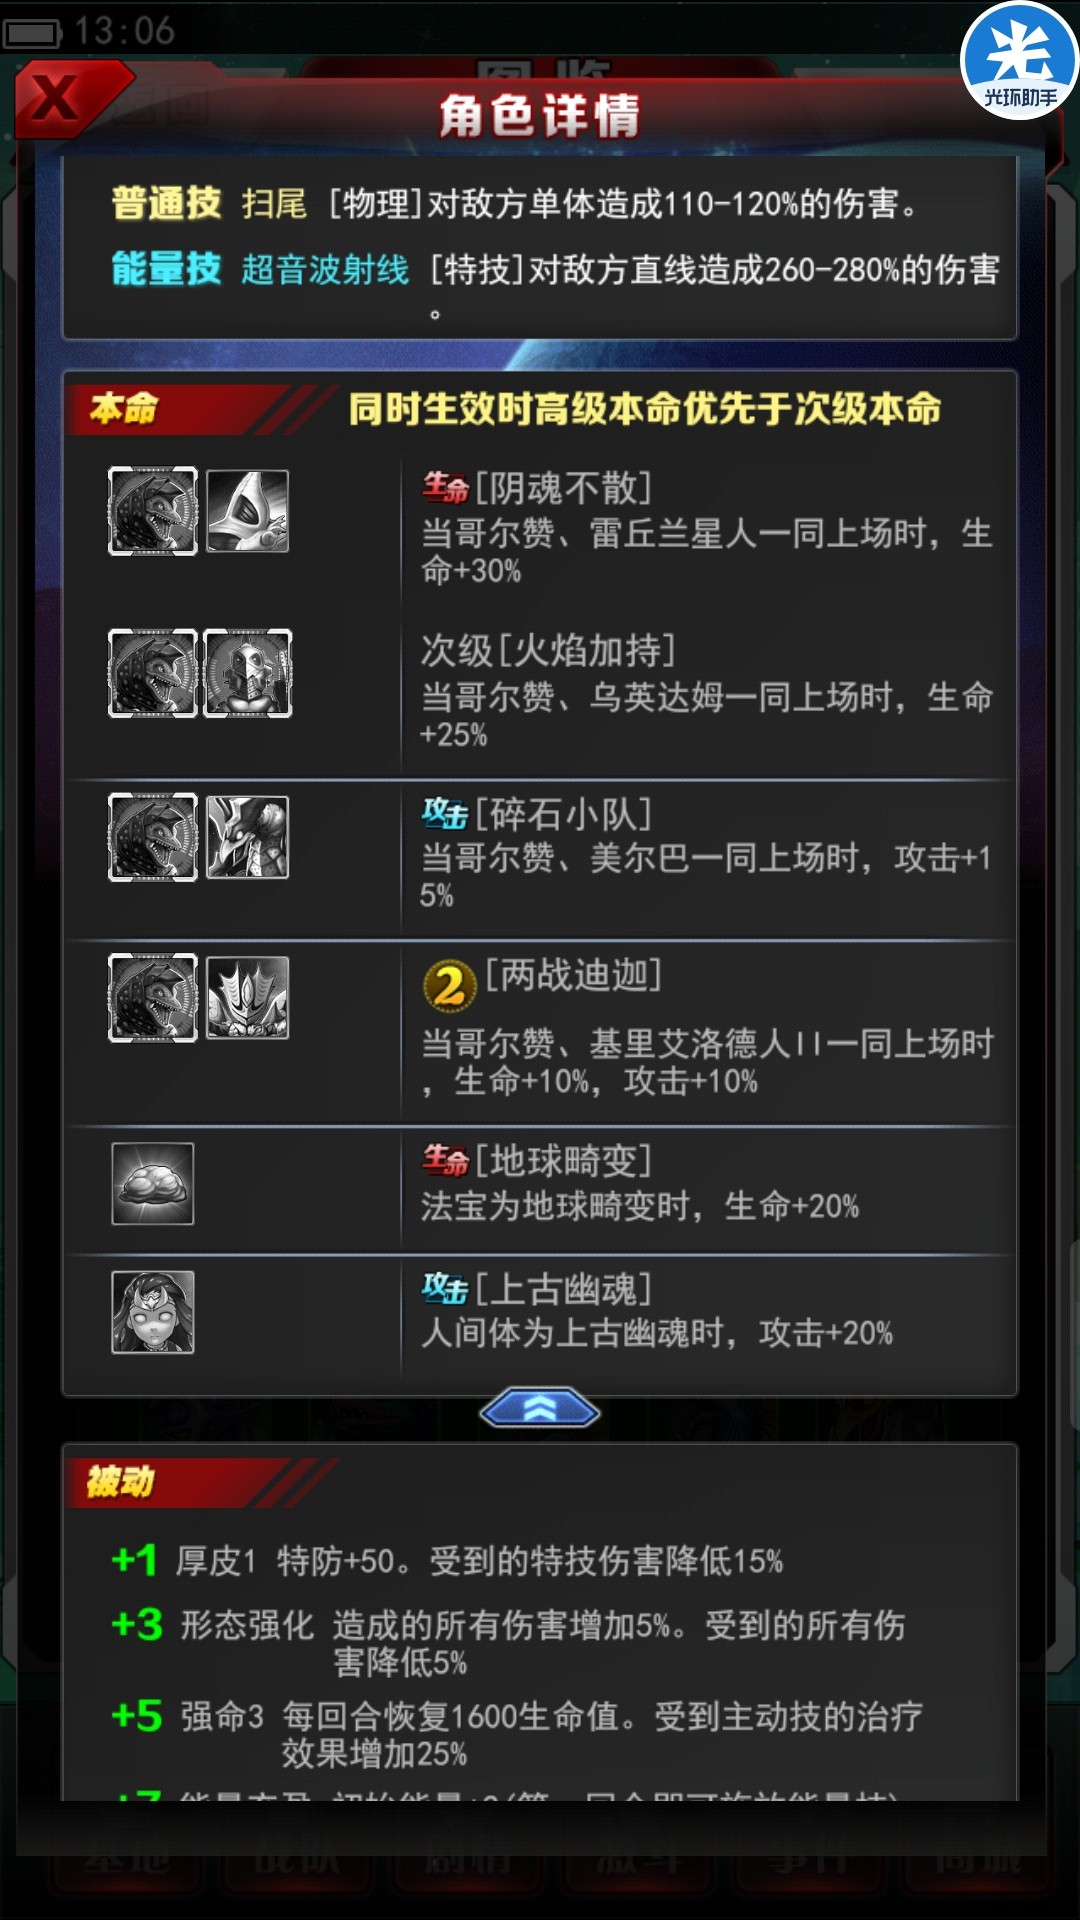Viewport: 1080px width, 1920px height.
Task: Tap the 上古幽魂 human form portrait
Action: tap(153, 1312)
